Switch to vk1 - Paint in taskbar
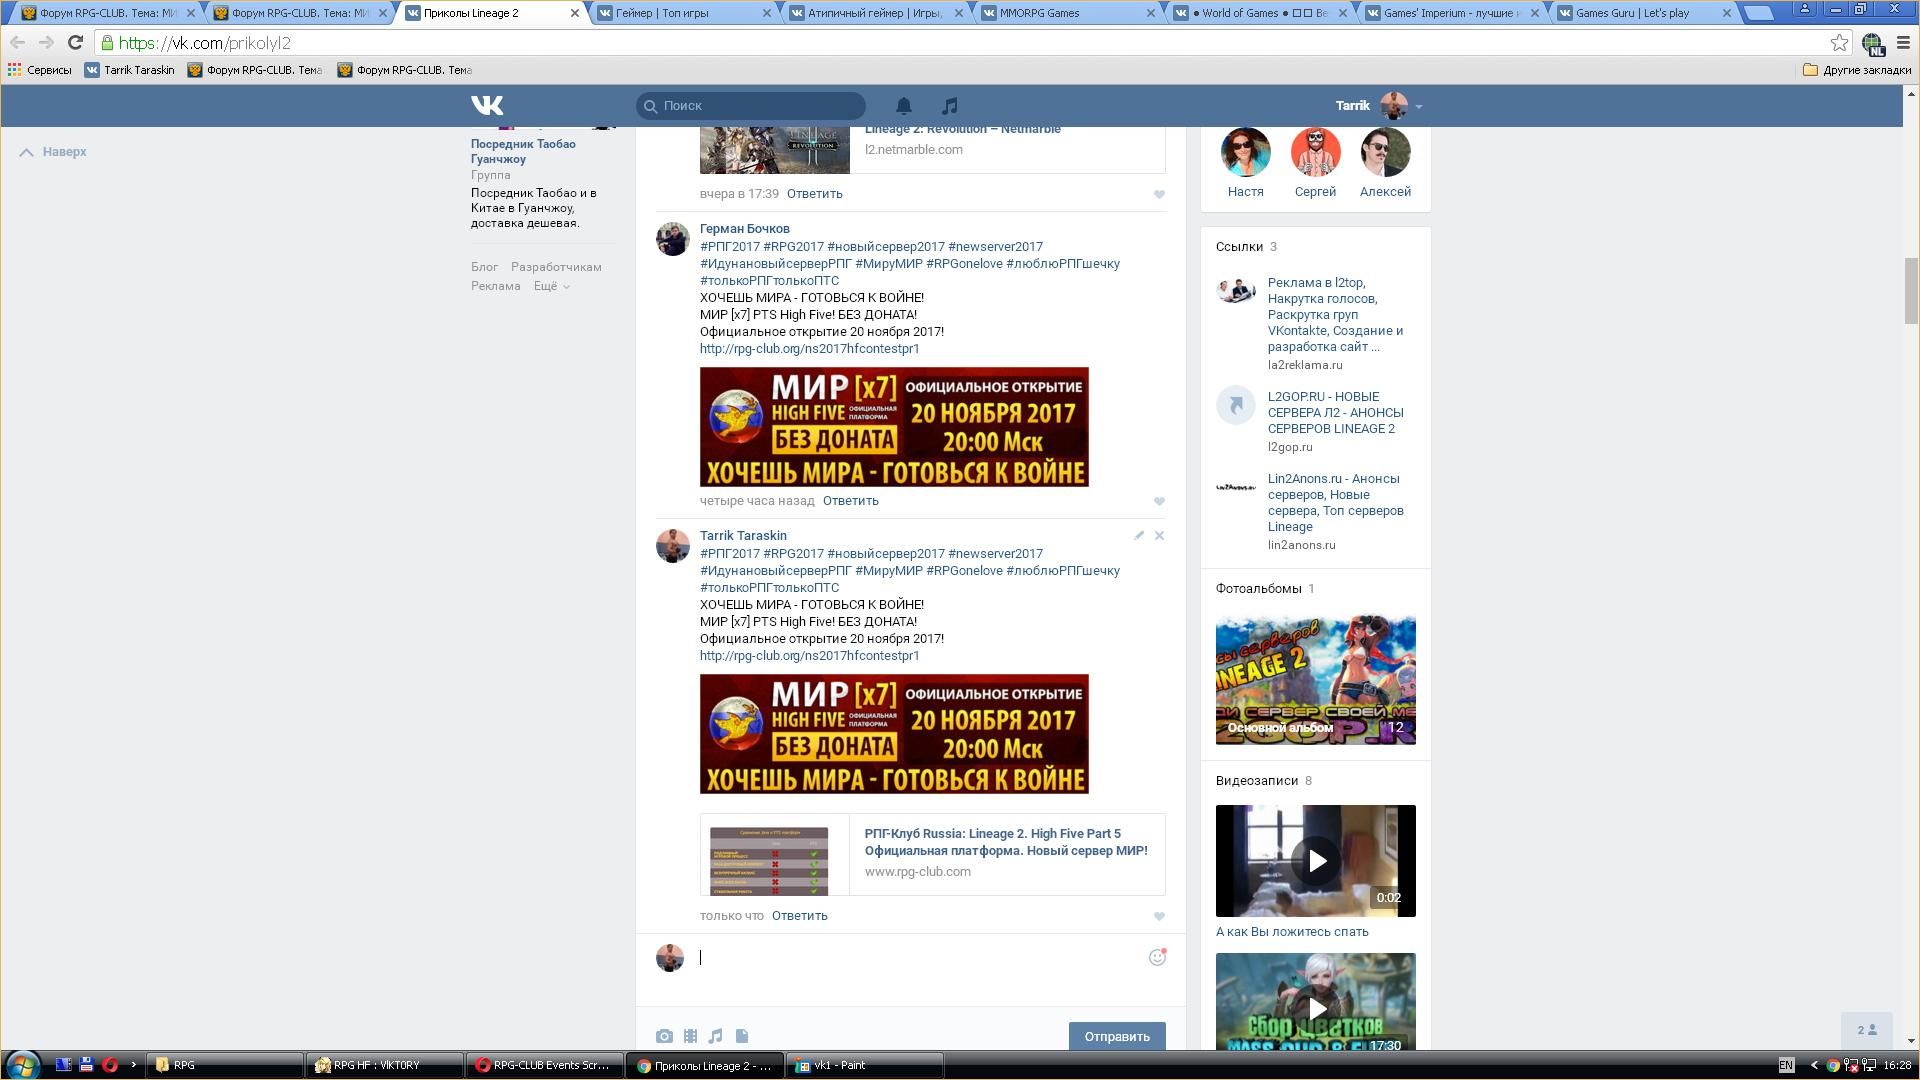The image size is (1920, 1080). (x=864, y=1065)
